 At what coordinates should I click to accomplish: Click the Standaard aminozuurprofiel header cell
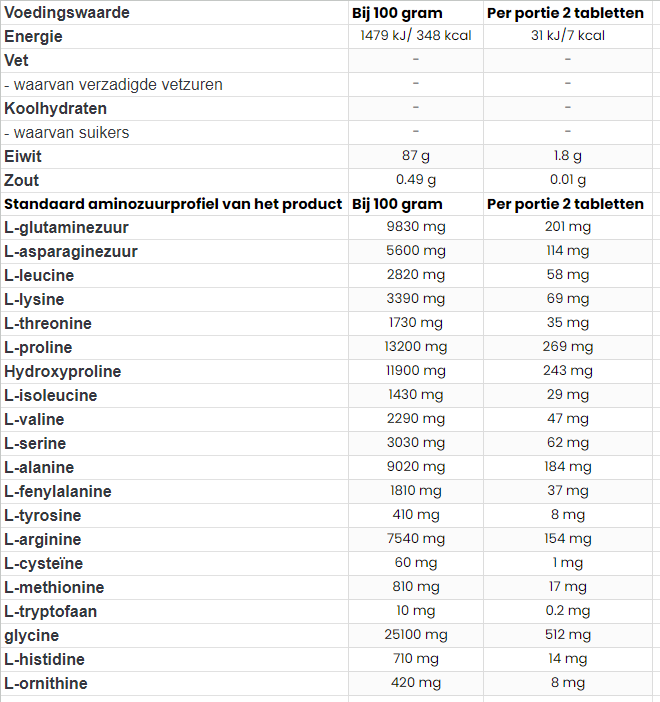click(173, 204)
